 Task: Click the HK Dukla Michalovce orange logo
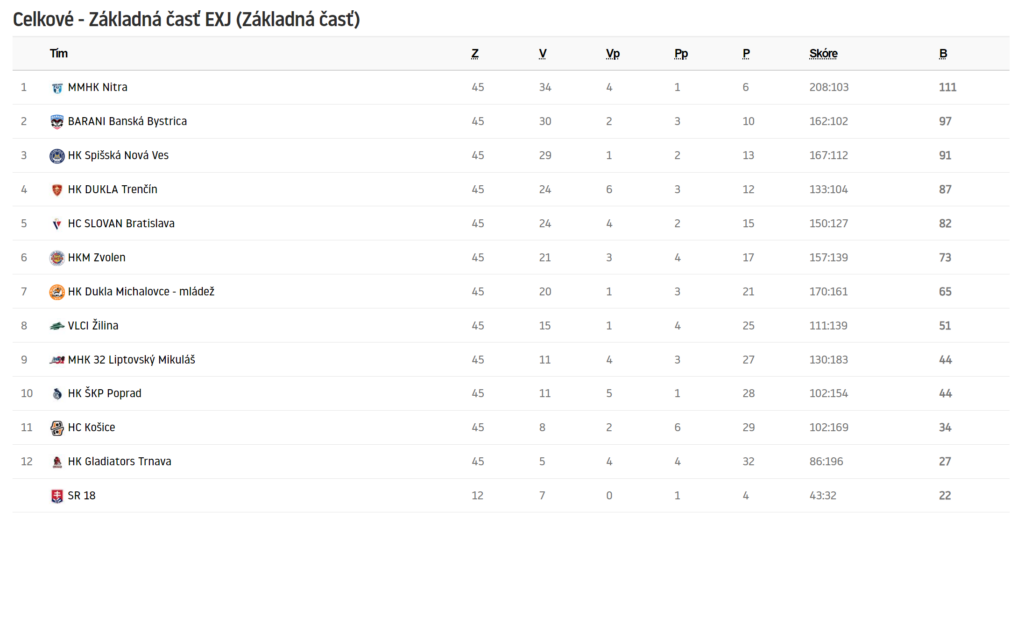[57, 291]
